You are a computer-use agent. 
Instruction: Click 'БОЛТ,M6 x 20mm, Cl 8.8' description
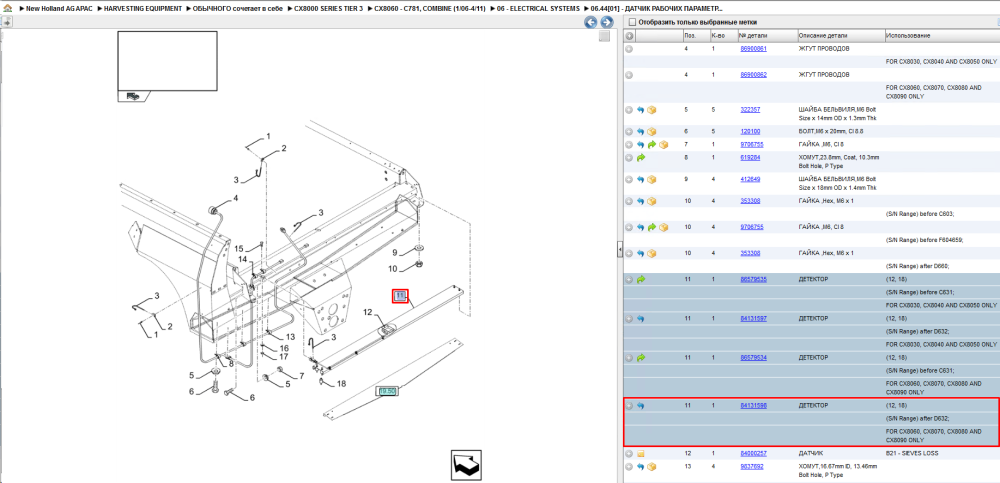click(x=830, y=131)
